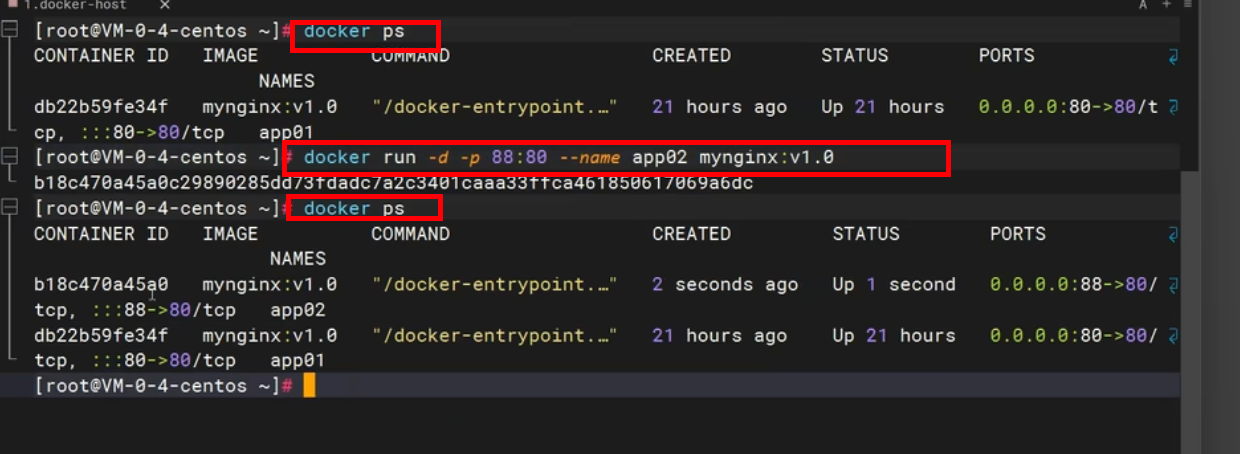Select the 1.docker-host session tab
This screenshot has width=1240, height=454.
click(75, 5)
